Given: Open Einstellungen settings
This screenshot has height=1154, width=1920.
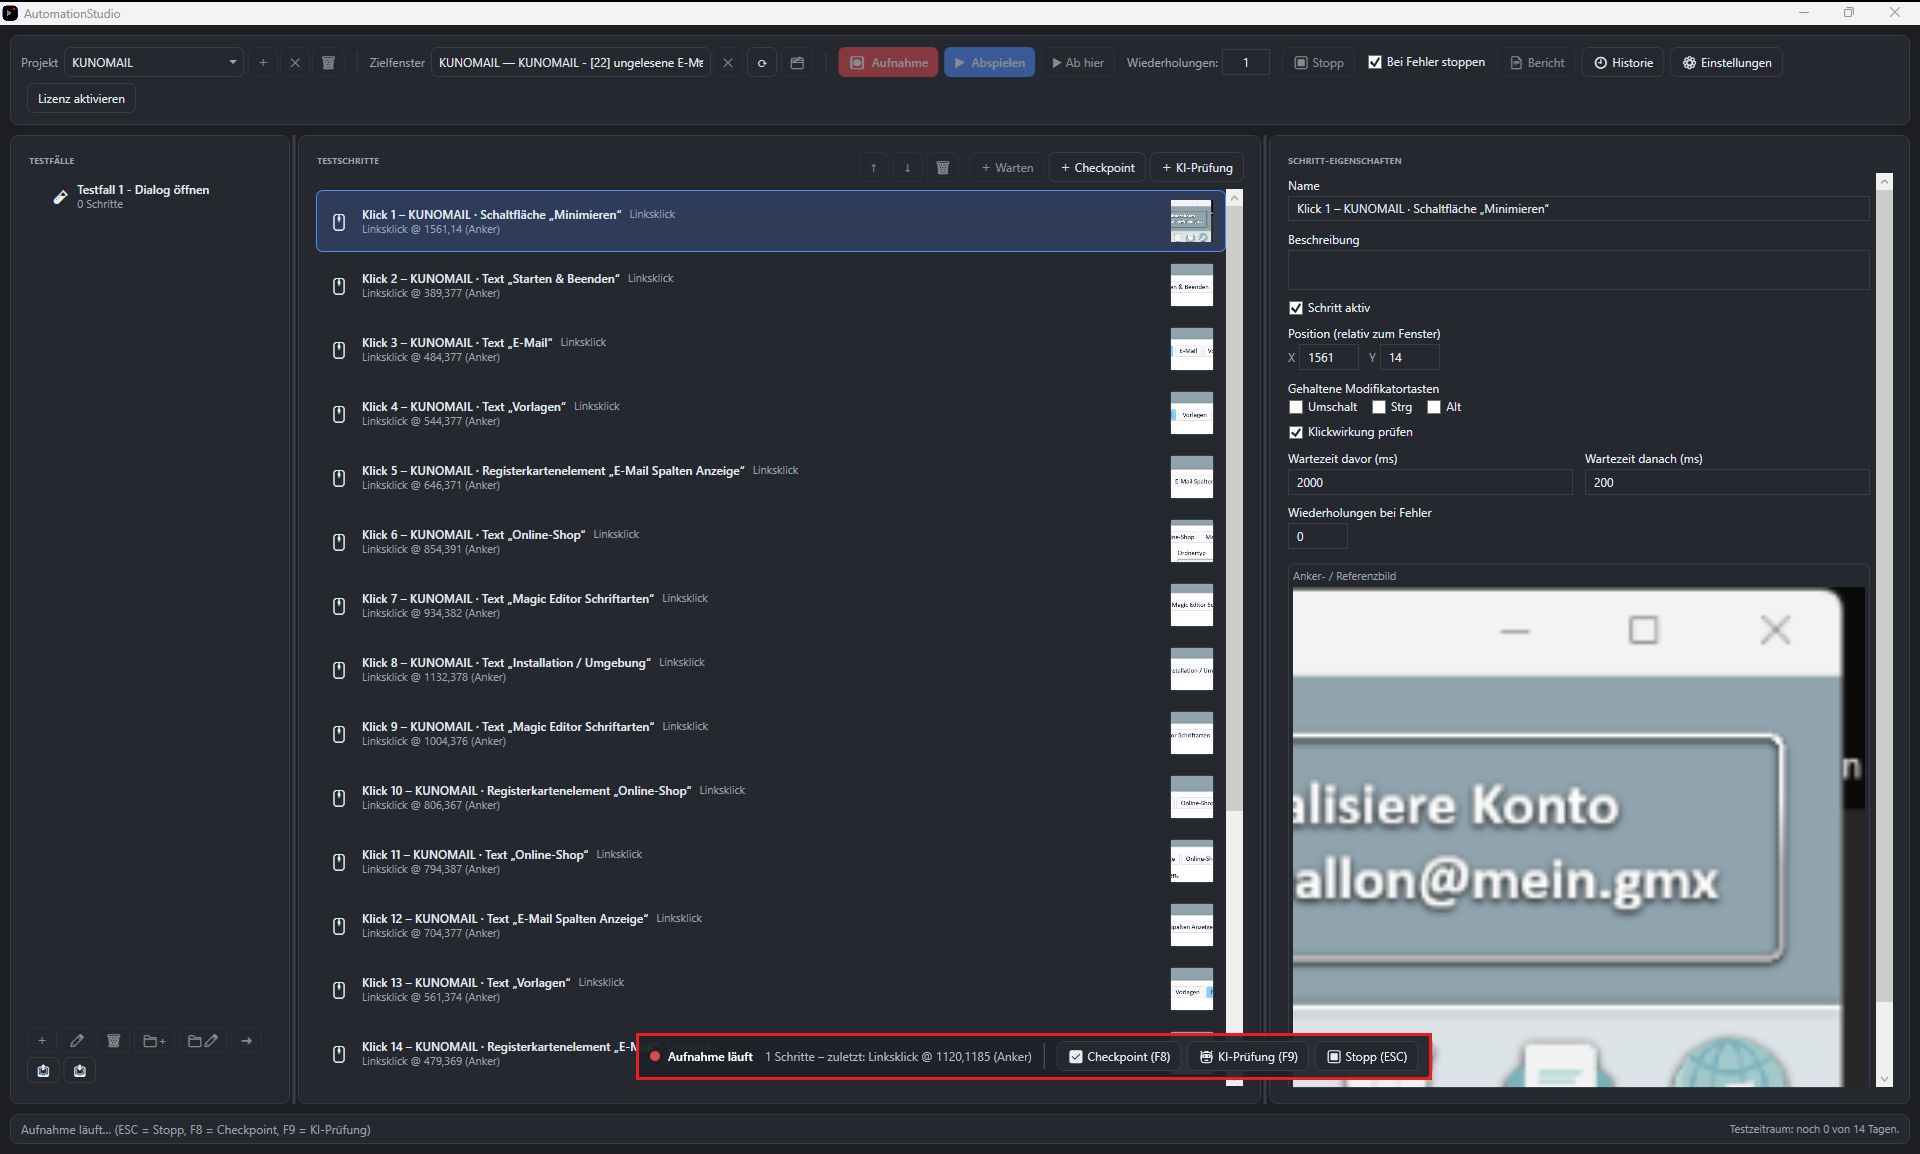Looking at the screenshot, I should tap(1727, 62).
